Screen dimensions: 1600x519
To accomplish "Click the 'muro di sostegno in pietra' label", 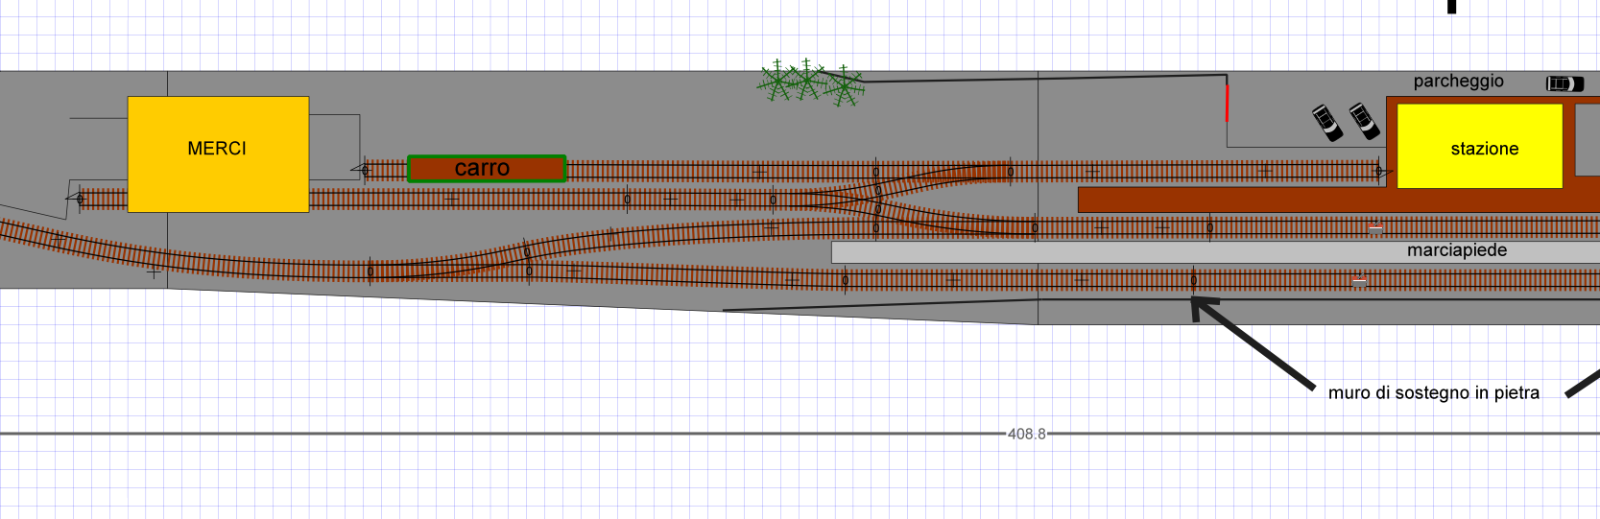I will point(1433,393).
